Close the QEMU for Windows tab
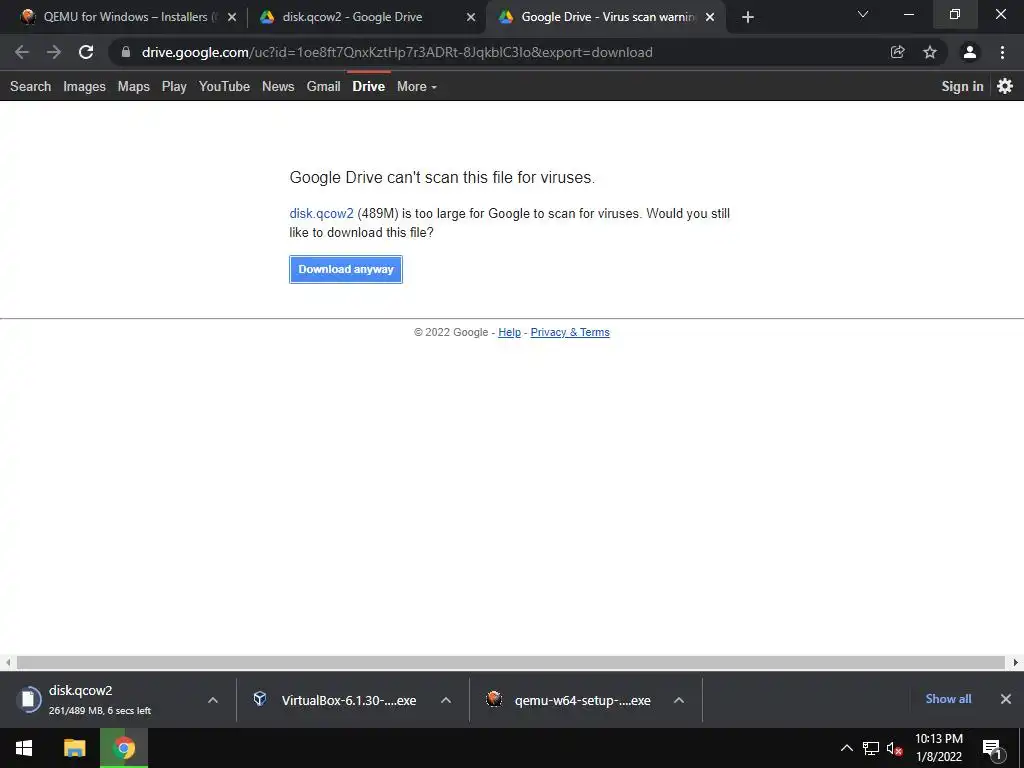 tap(232, 18)
